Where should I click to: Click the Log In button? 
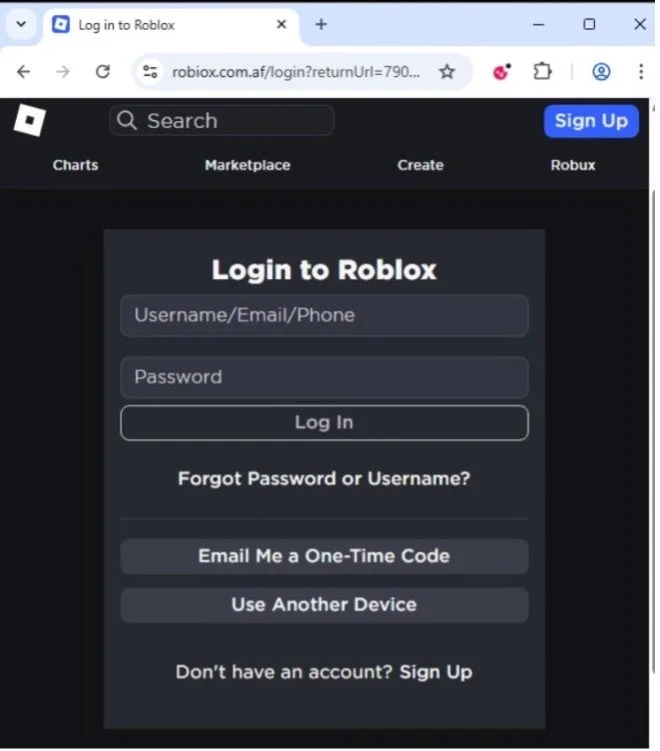click(324, 423)
